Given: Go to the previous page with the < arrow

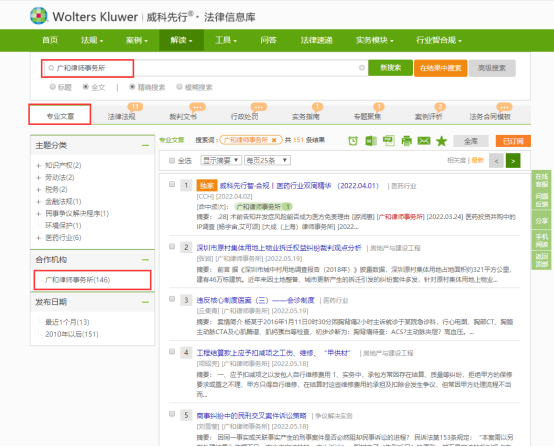Looking at the screenshot, I should point(496,161).
